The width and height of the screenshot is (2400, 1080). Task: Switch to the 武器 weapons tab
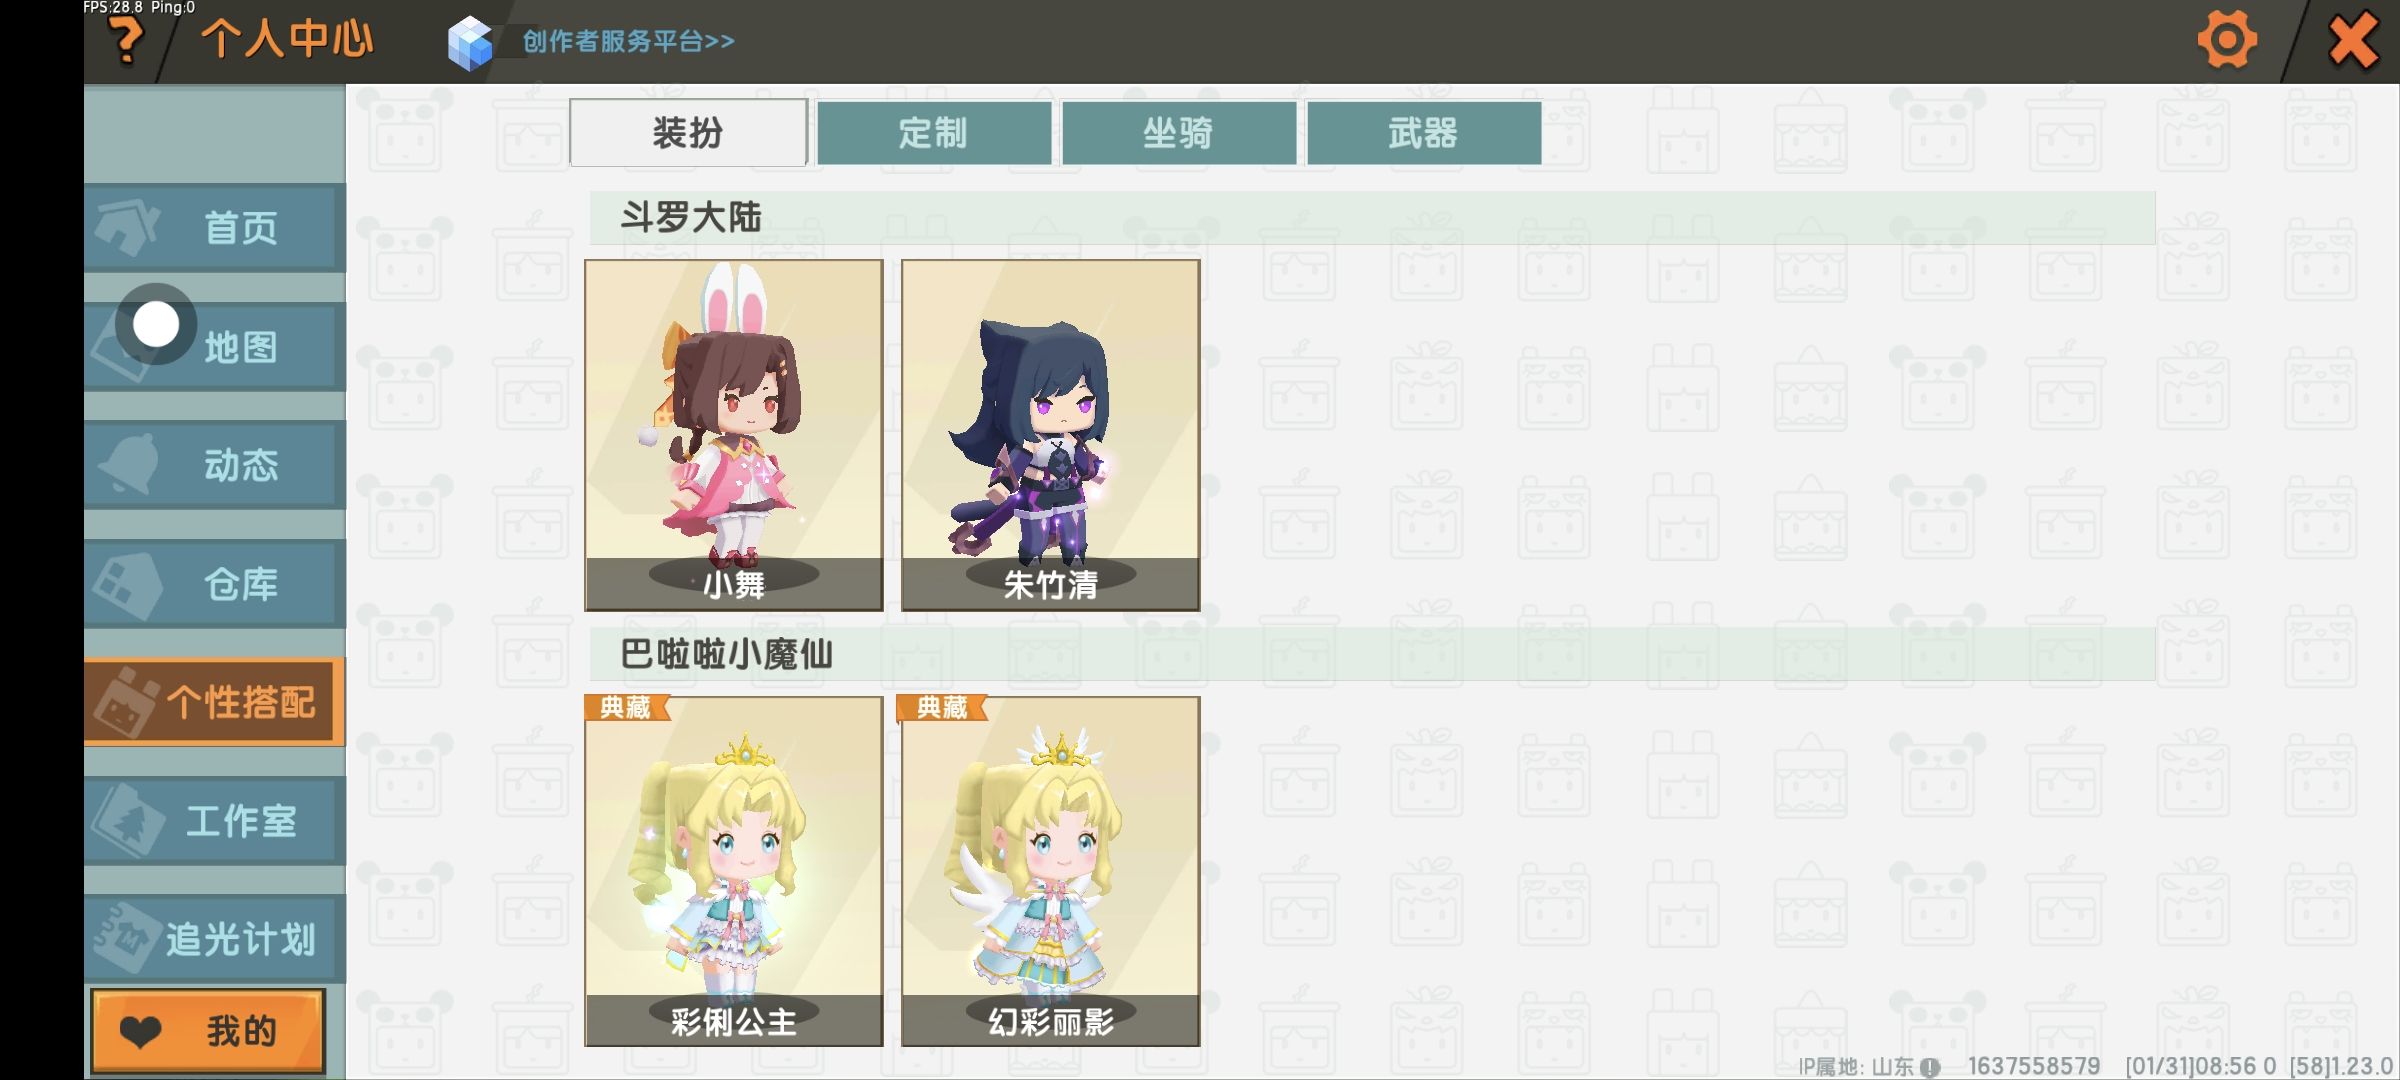pos(1424,133)
